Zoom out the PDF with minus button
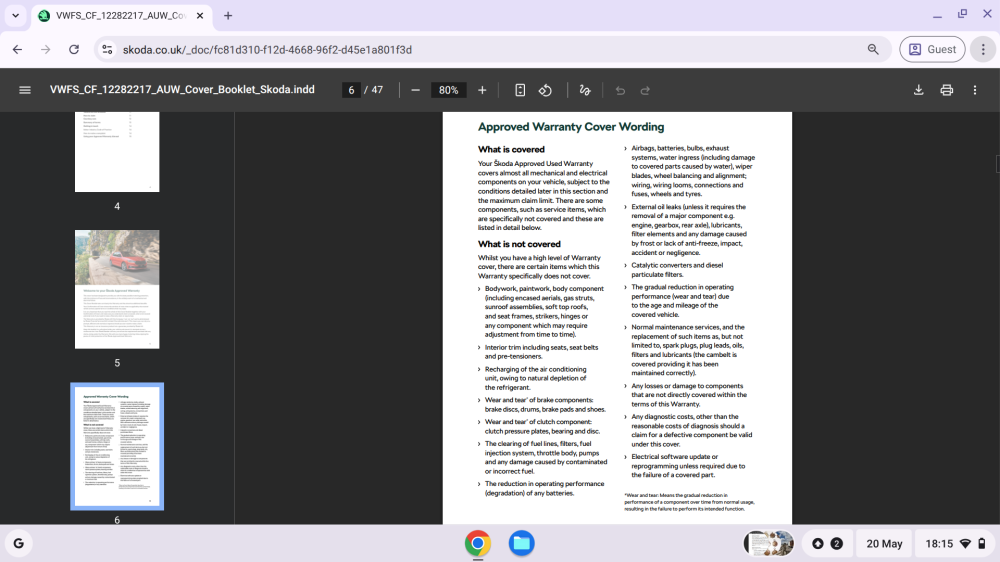Image resolution: width=1000 pixels, height=562 pixels. [x=415, y=90]
